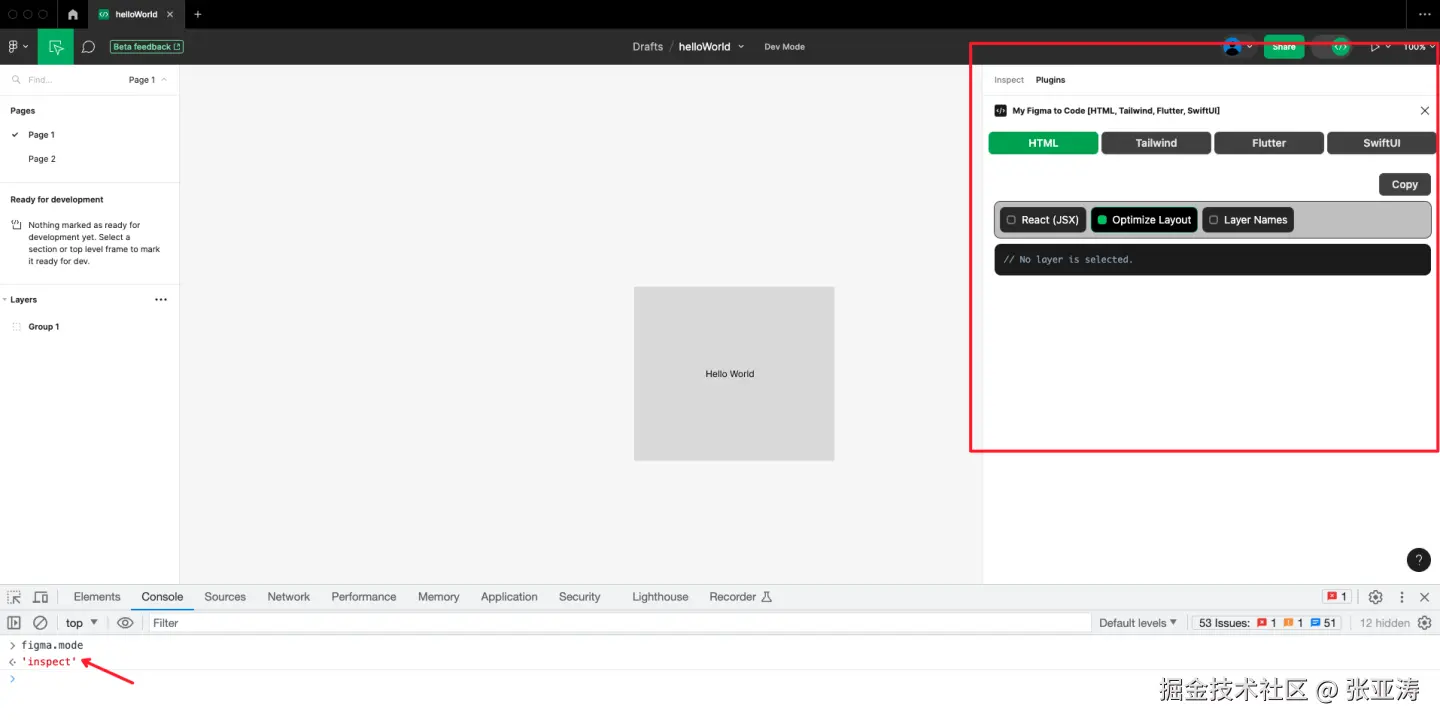Clear the console with the ban icon
Screen dimensions: 1440x724
[40, 623]
